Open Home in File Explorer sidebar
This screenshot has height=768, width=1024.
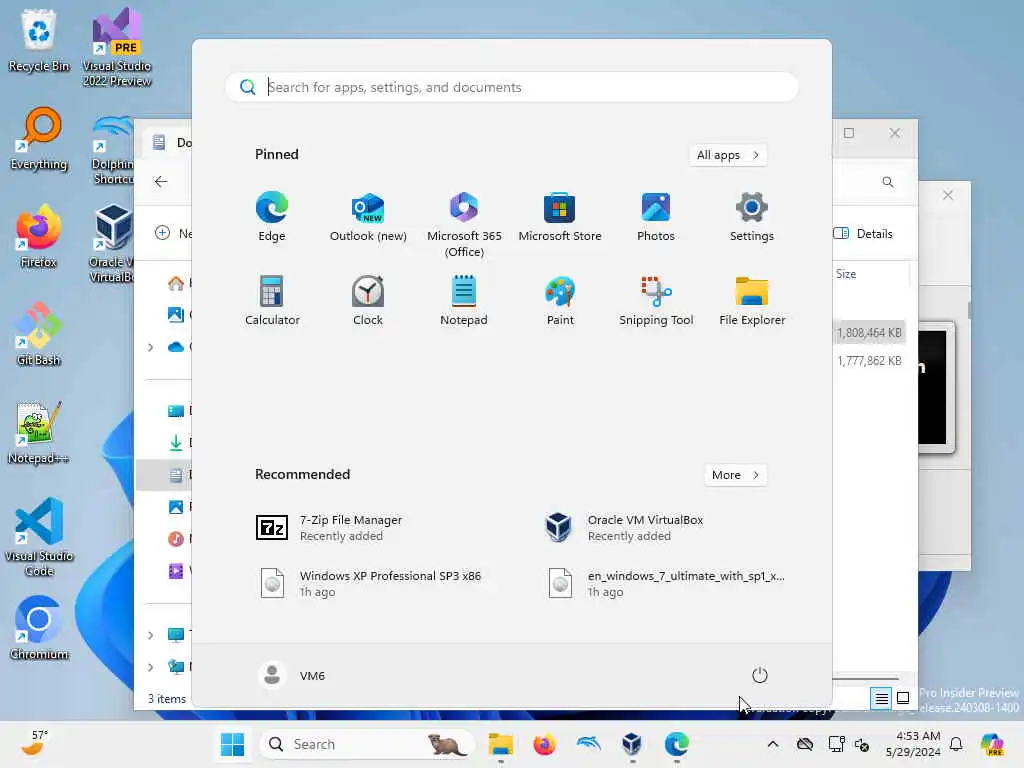pyautogui.click(x=176, y=283)
